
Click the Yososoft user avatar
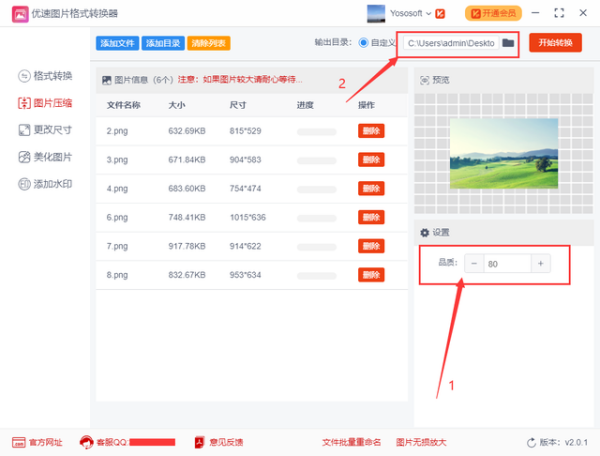click(376, 14)
